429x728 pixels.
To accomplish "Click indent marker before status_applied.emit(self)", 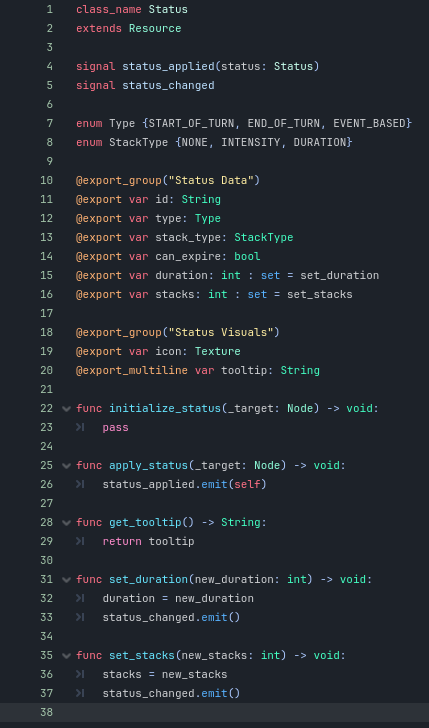I will tap(80, 484).
